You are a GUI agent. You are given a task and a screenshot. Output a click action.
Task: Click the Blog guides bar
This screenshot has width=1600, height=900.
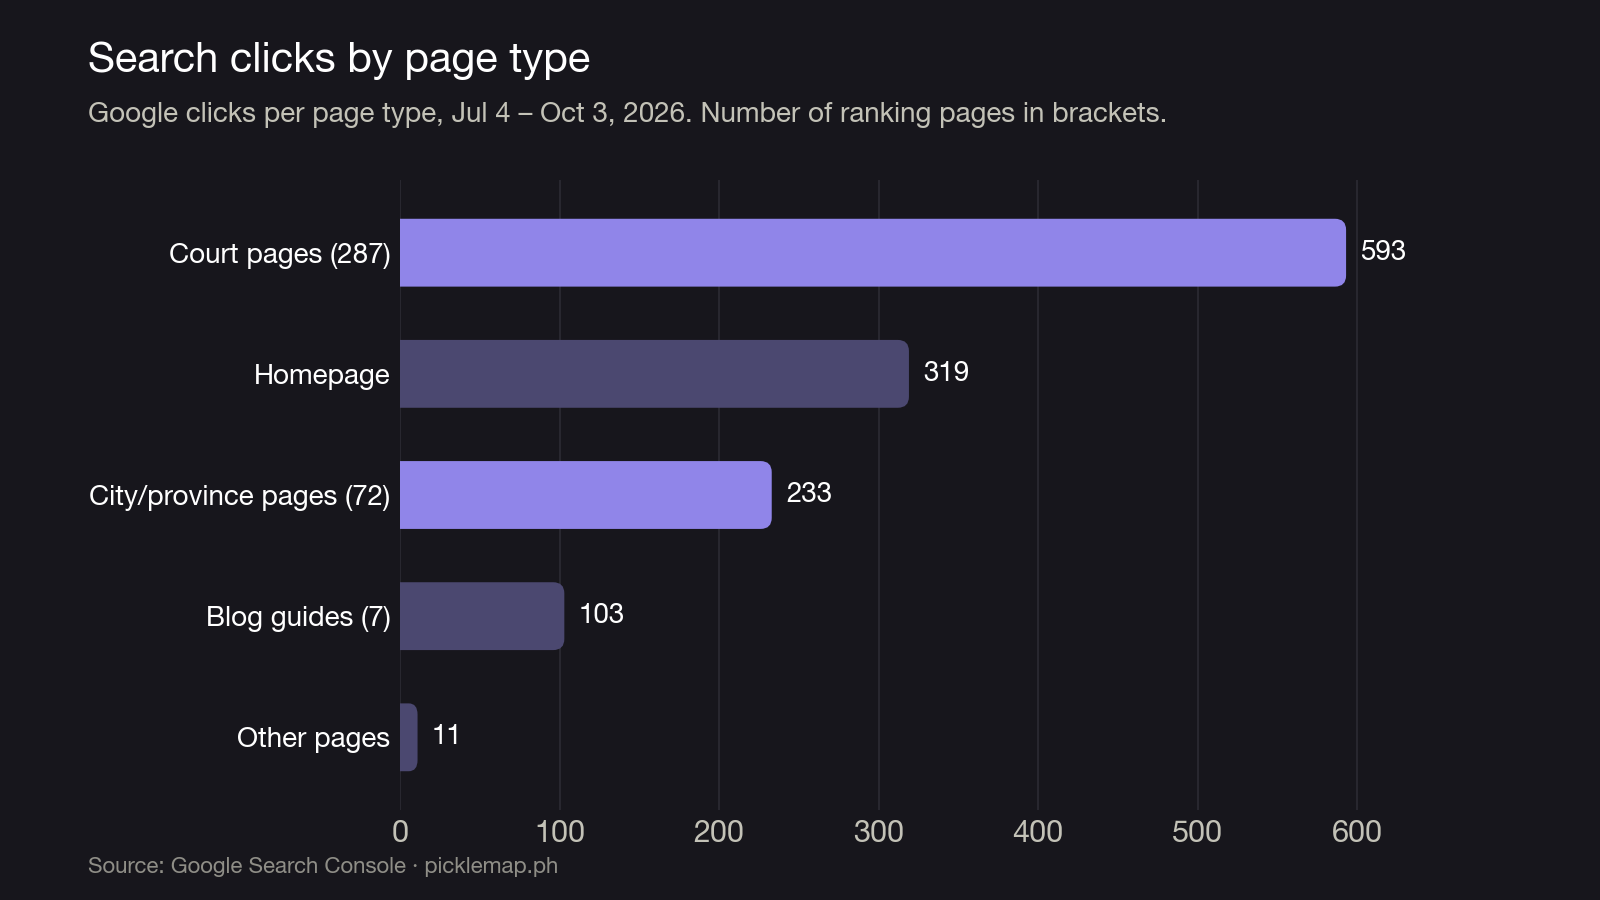pos(482,616)
